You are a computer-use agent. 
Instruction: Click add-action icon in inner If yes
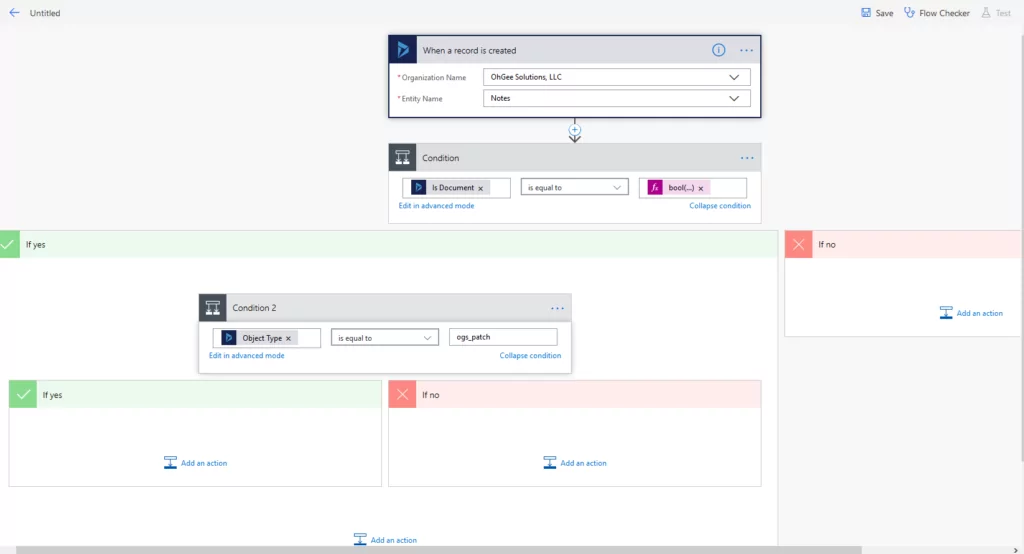170,463
